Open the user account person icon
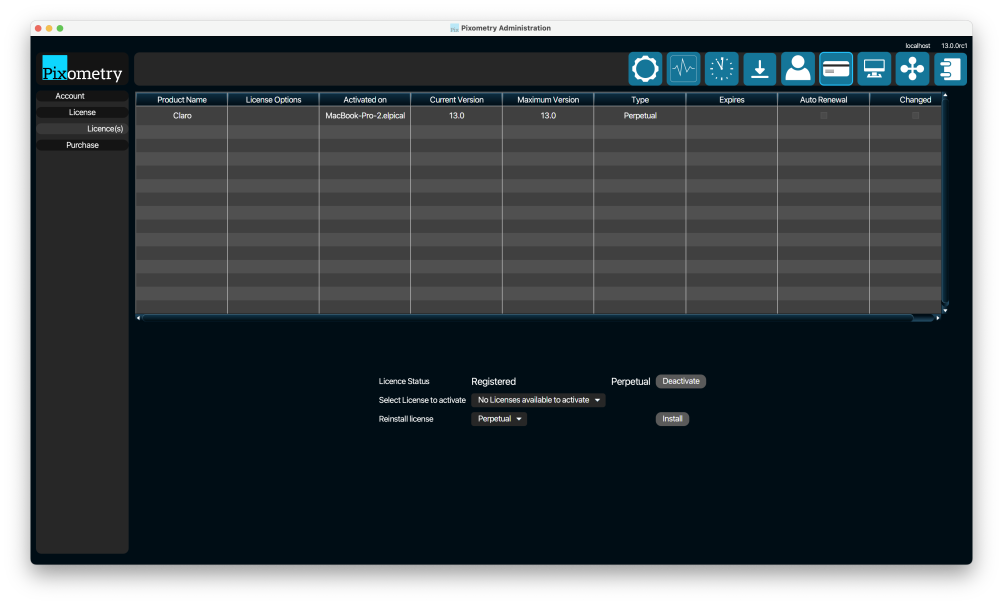The image size is (1003, 605). pyautogui.click(x=798, y=68)
